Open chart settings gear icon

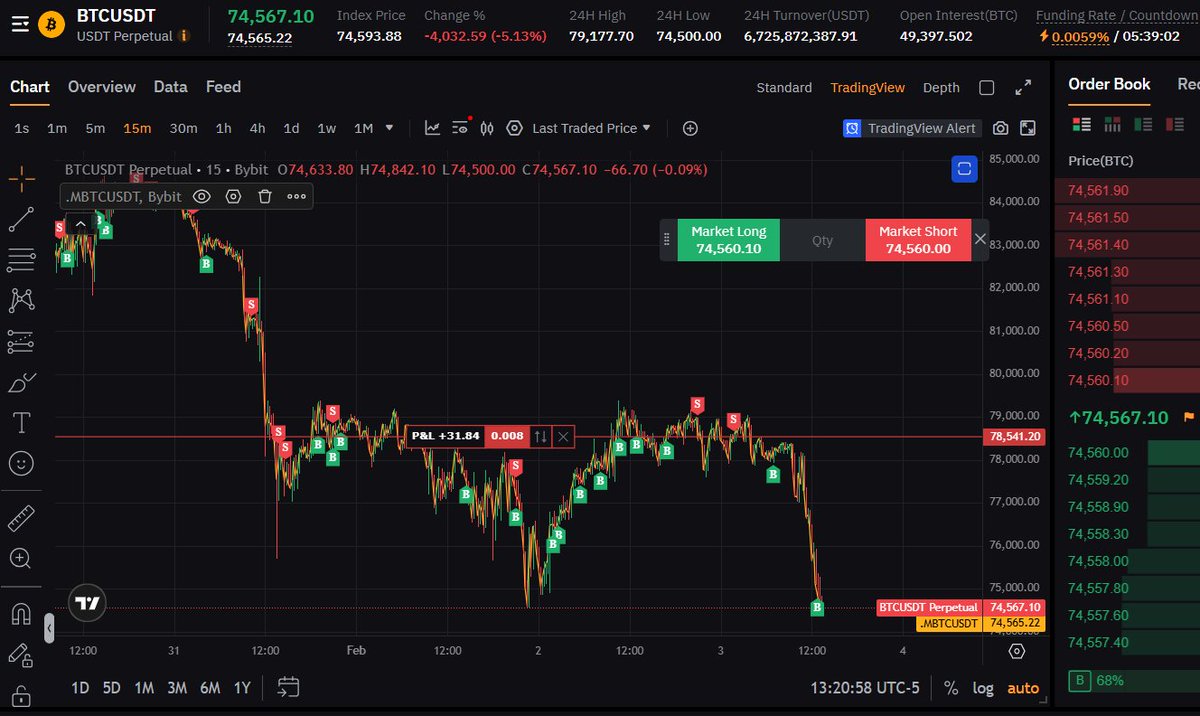point(514,128)
